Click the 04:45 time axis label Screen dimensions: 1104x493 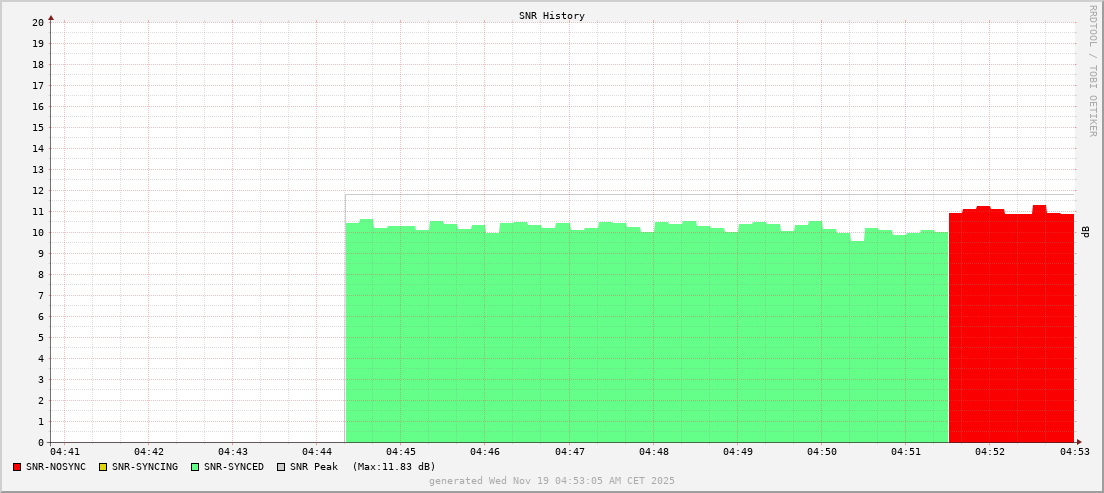pyautogui.click(x=400, y=452)
